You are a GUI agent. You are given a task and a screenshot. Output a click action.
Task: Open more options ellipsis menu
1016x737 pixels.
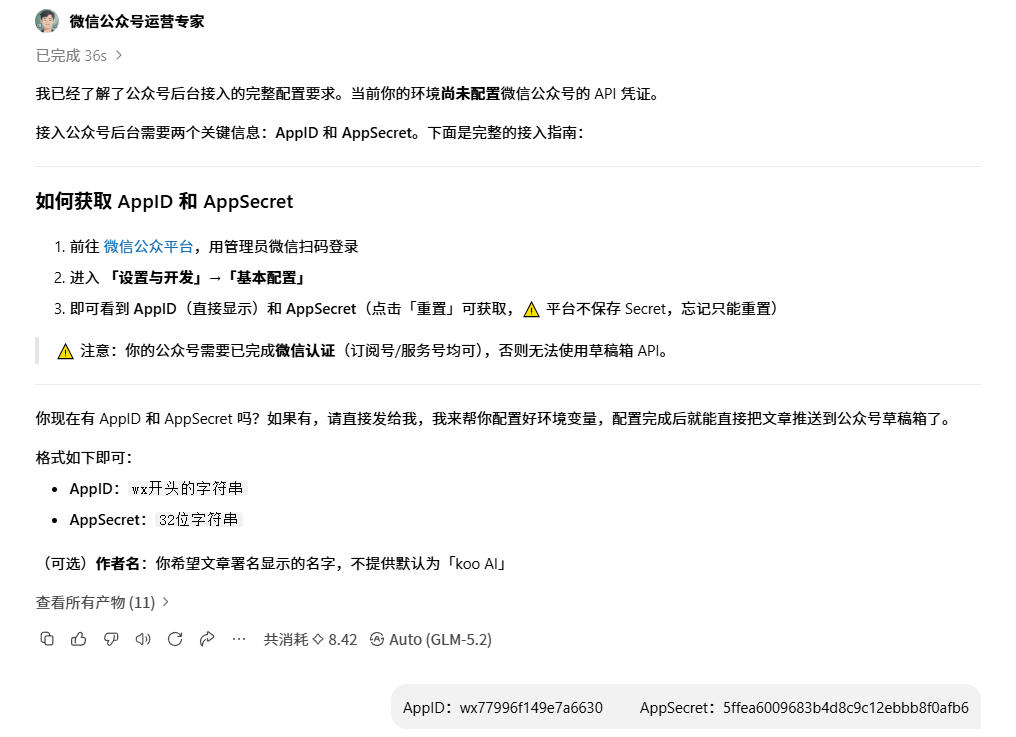[239, 639]
